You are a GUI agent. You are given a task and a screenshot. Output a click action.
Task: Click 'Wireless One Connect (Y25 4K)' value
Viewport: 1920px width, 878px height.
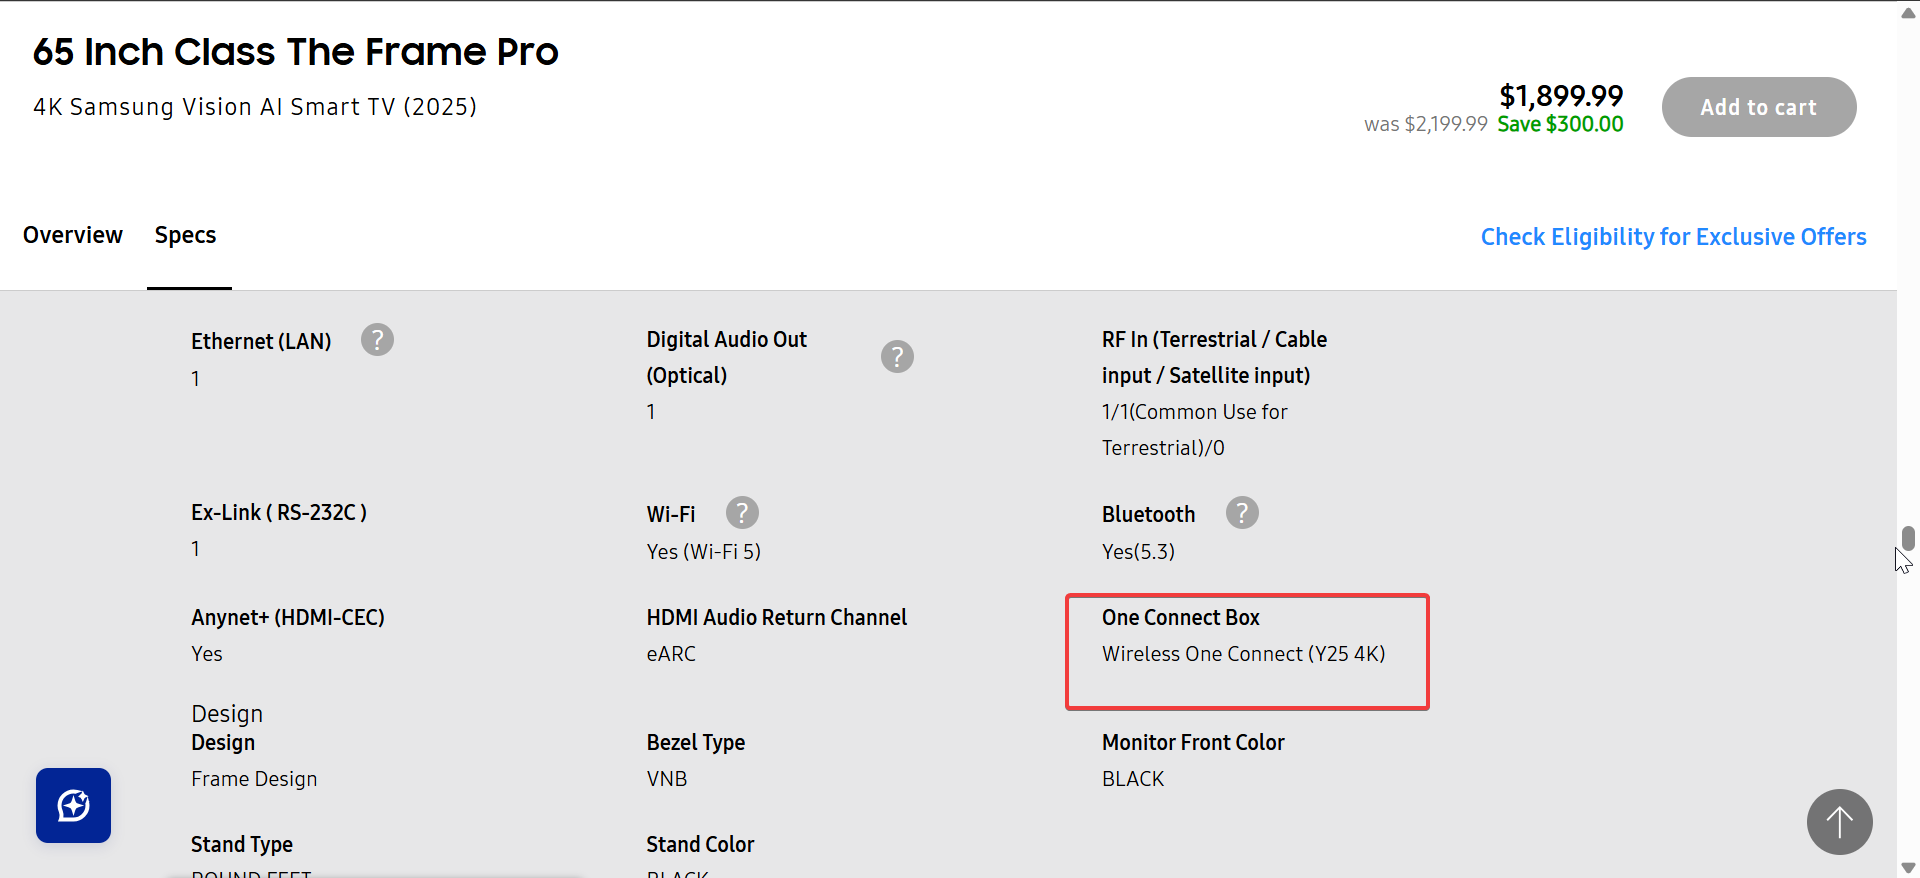tap(1244, 654)
